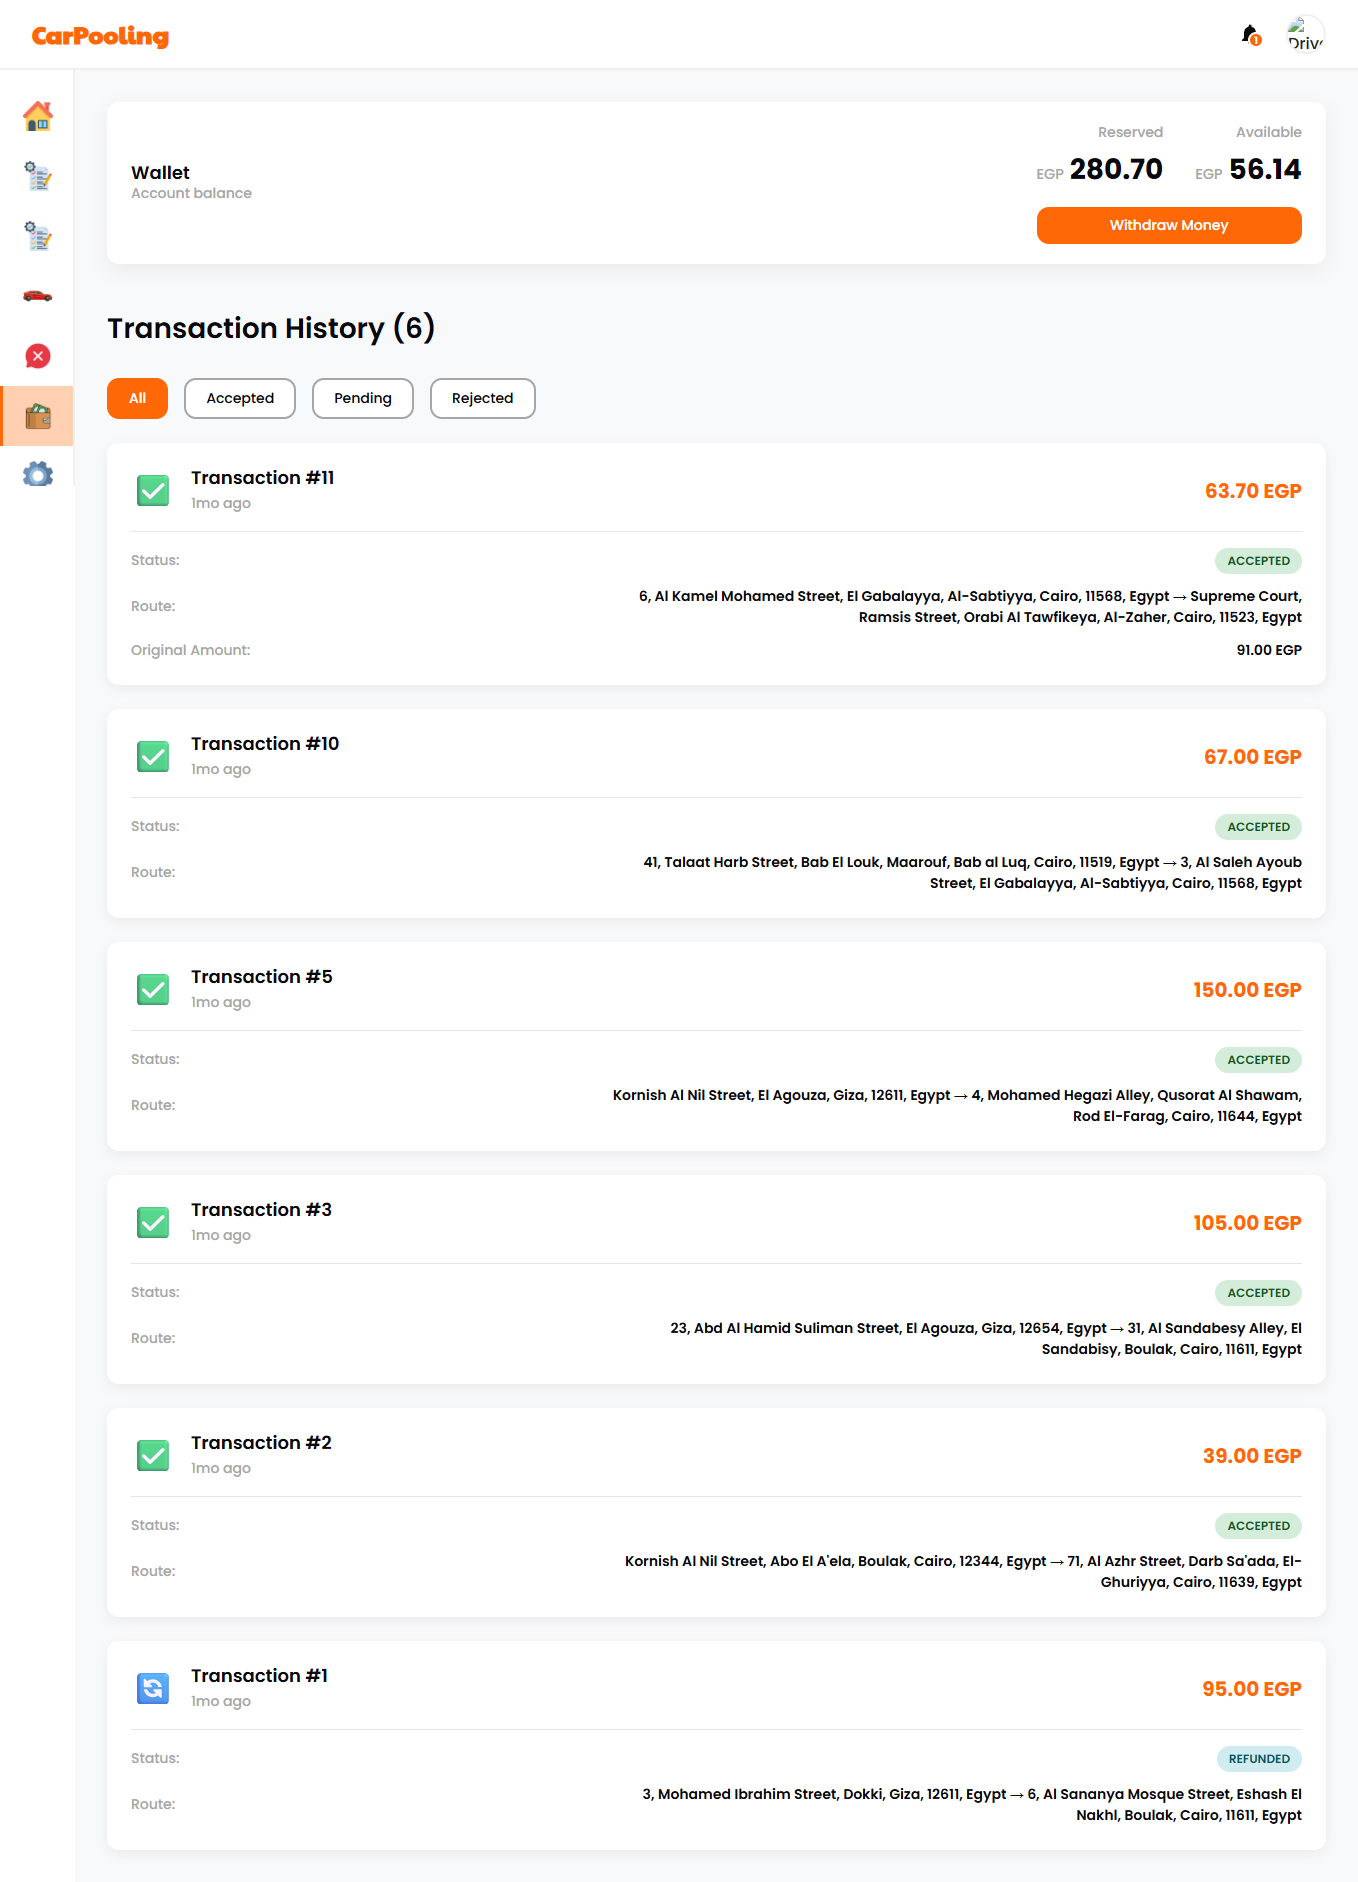Click the CarPooling logo
The image size is (1358, 1882).
point(100,36)
